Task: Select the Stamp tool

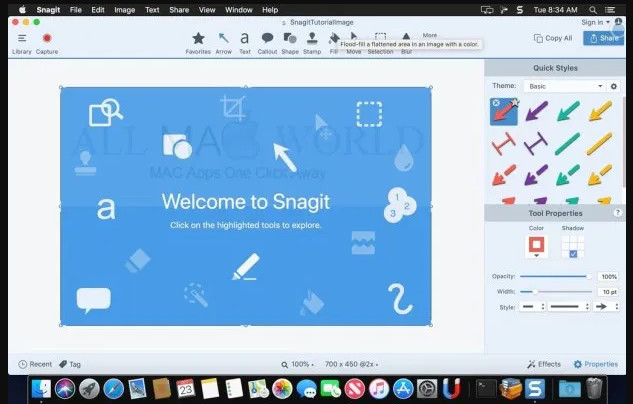Action: pos(312,43)
